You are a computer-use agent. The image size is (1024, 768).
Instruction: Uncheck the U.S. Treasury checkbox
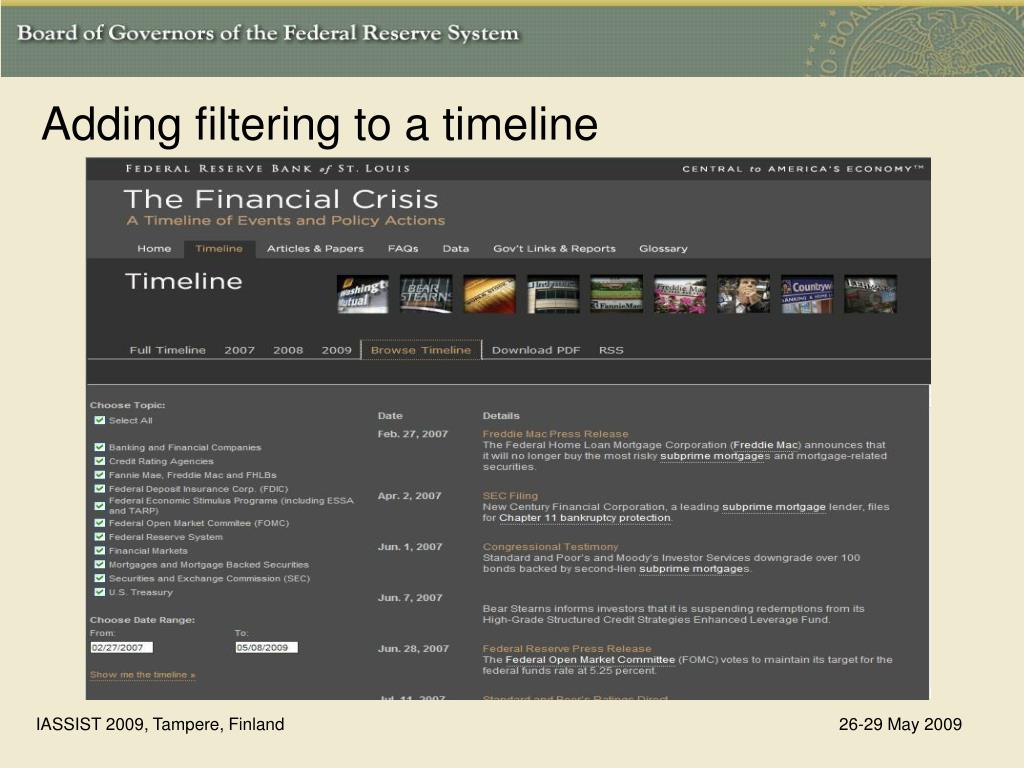click(x=100, y=592)
